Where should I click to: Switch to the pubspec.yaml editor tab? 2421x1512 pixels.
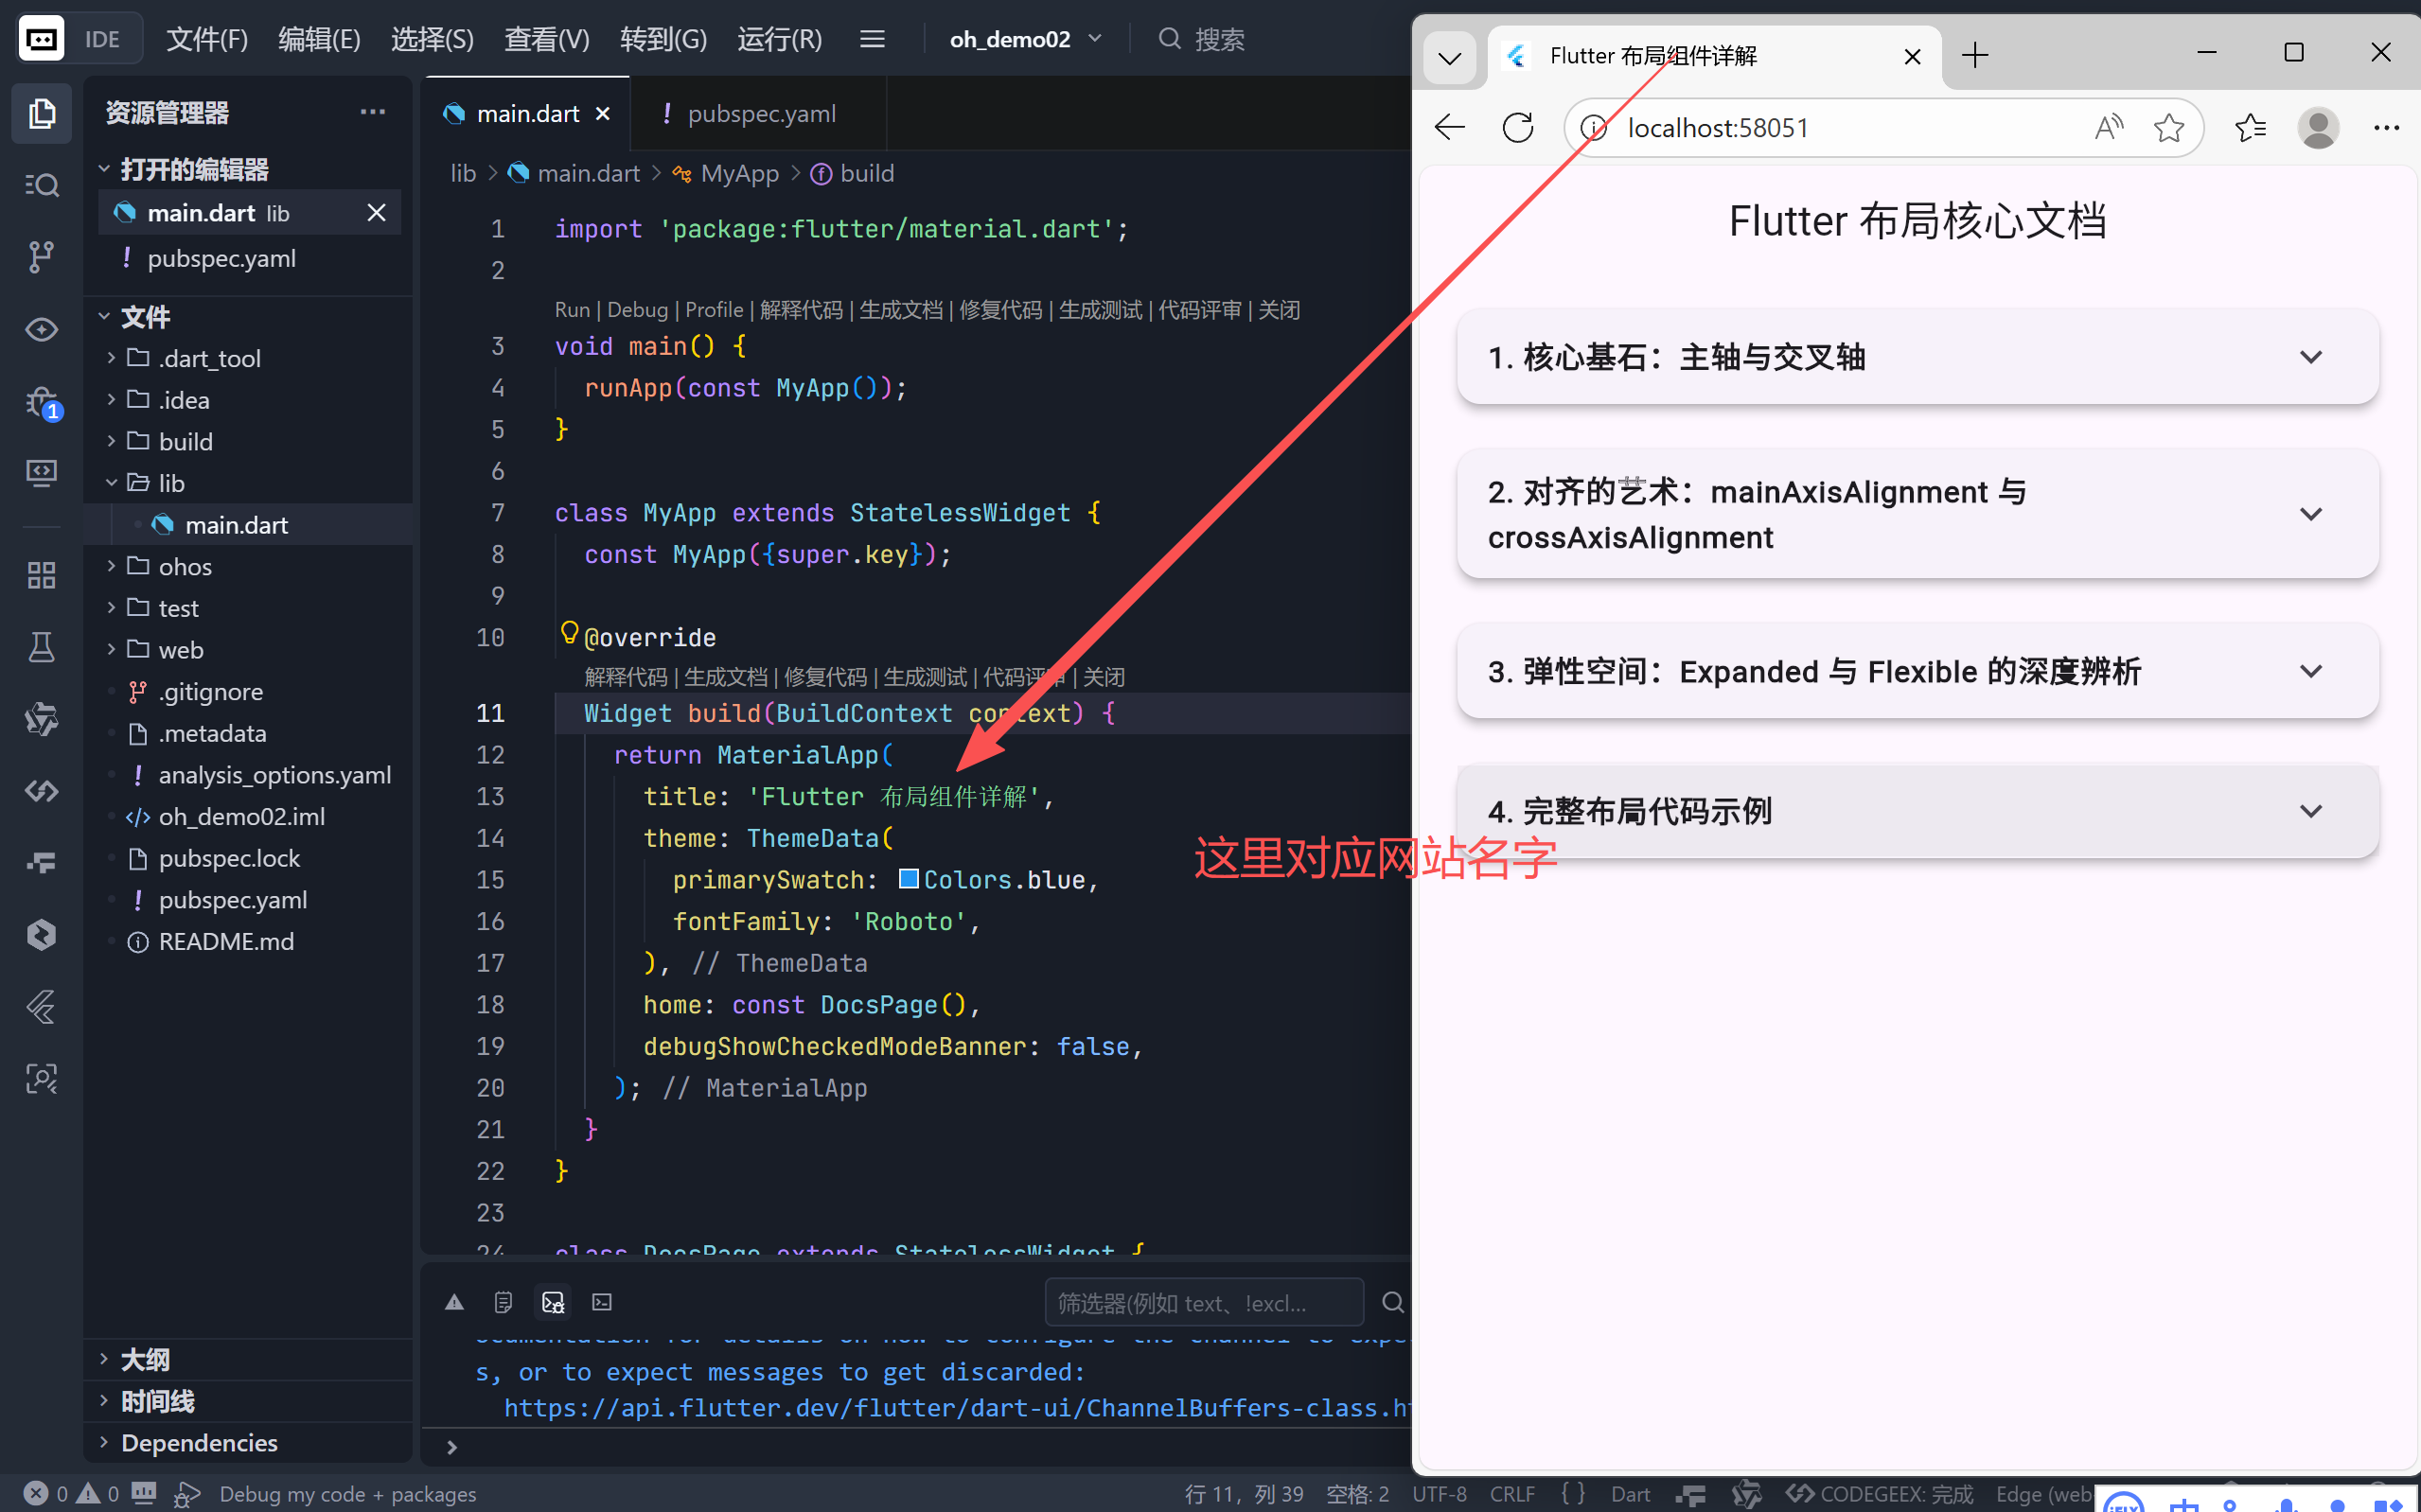(760, 114)
